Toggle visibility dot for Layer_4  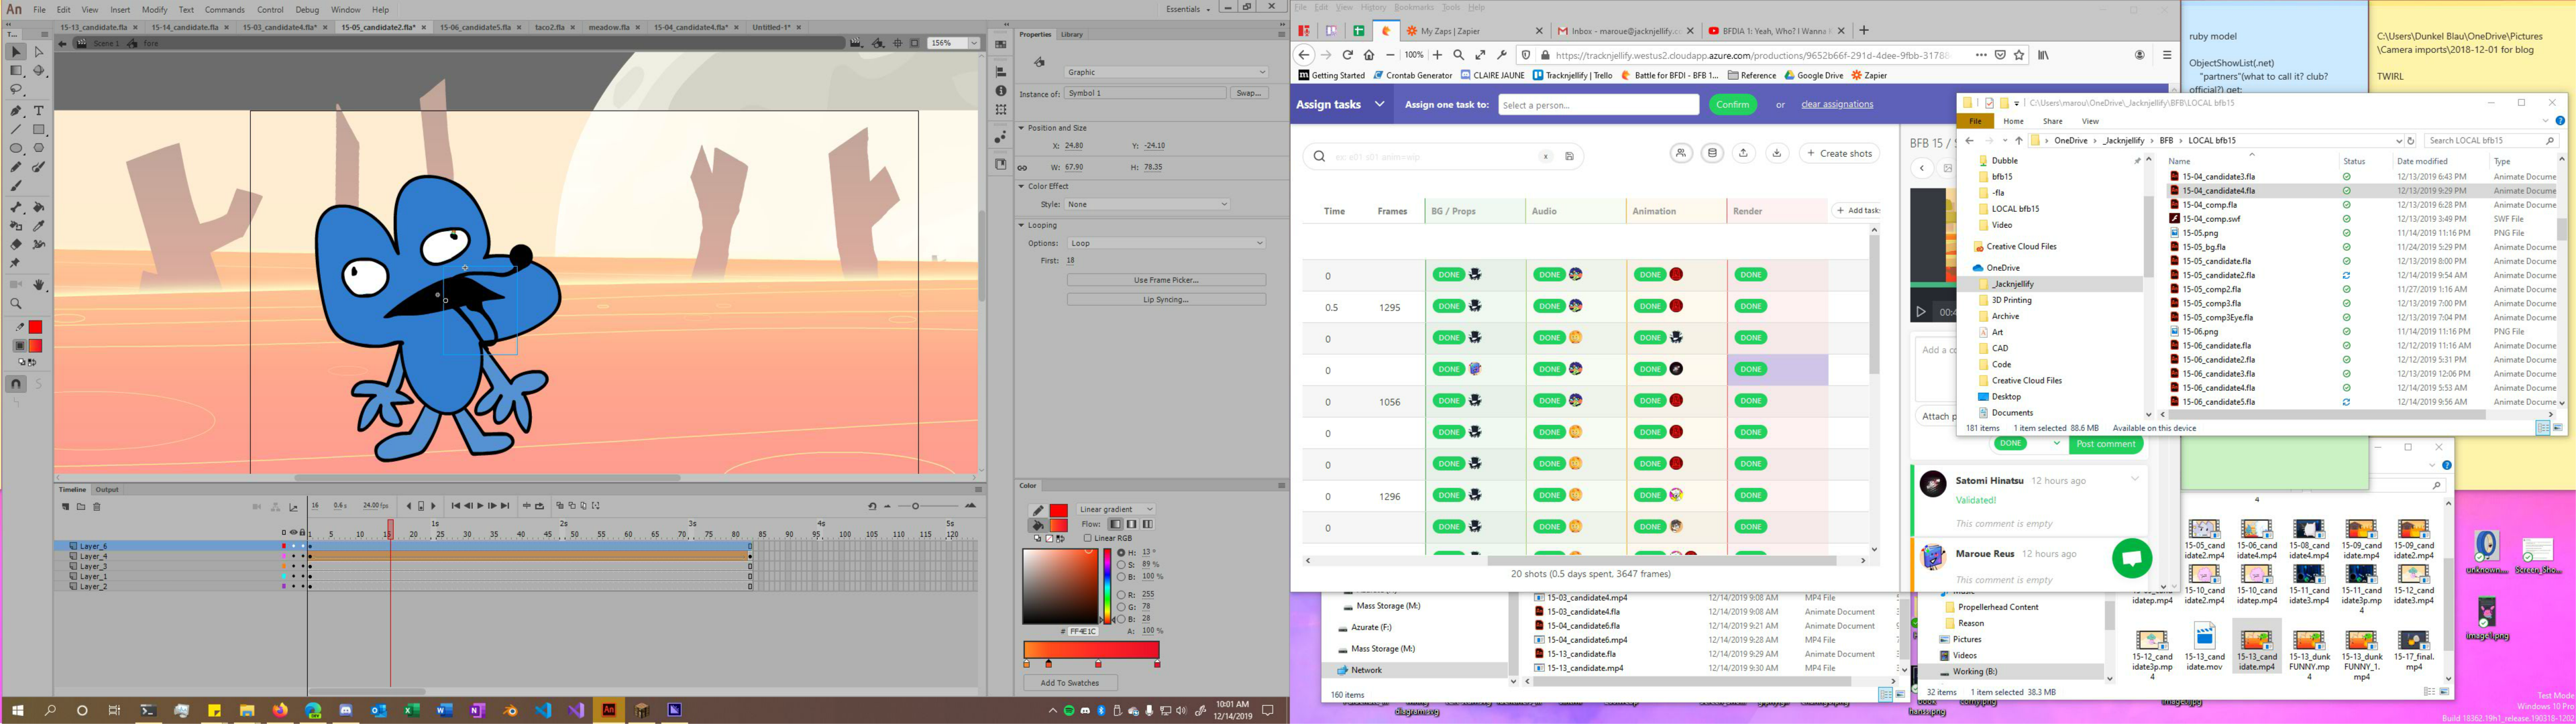[x=293, y=556]
